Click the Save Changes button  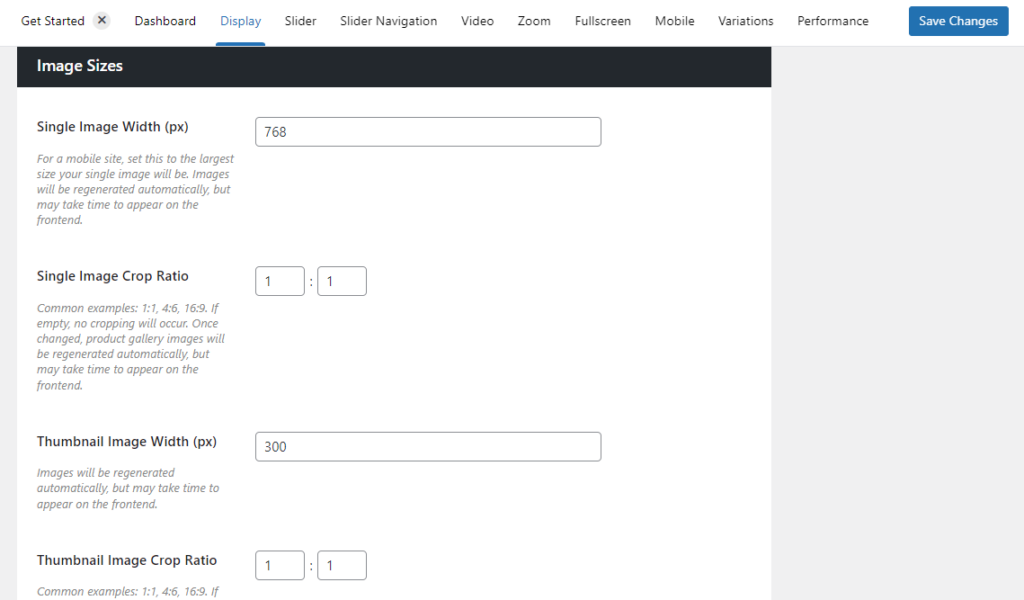957,20
